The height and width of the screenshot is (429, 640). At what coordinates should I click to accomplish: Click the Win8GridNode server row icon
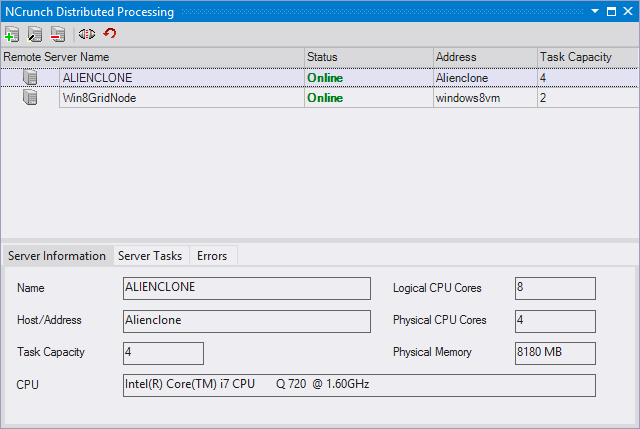(x=30, y=98)
